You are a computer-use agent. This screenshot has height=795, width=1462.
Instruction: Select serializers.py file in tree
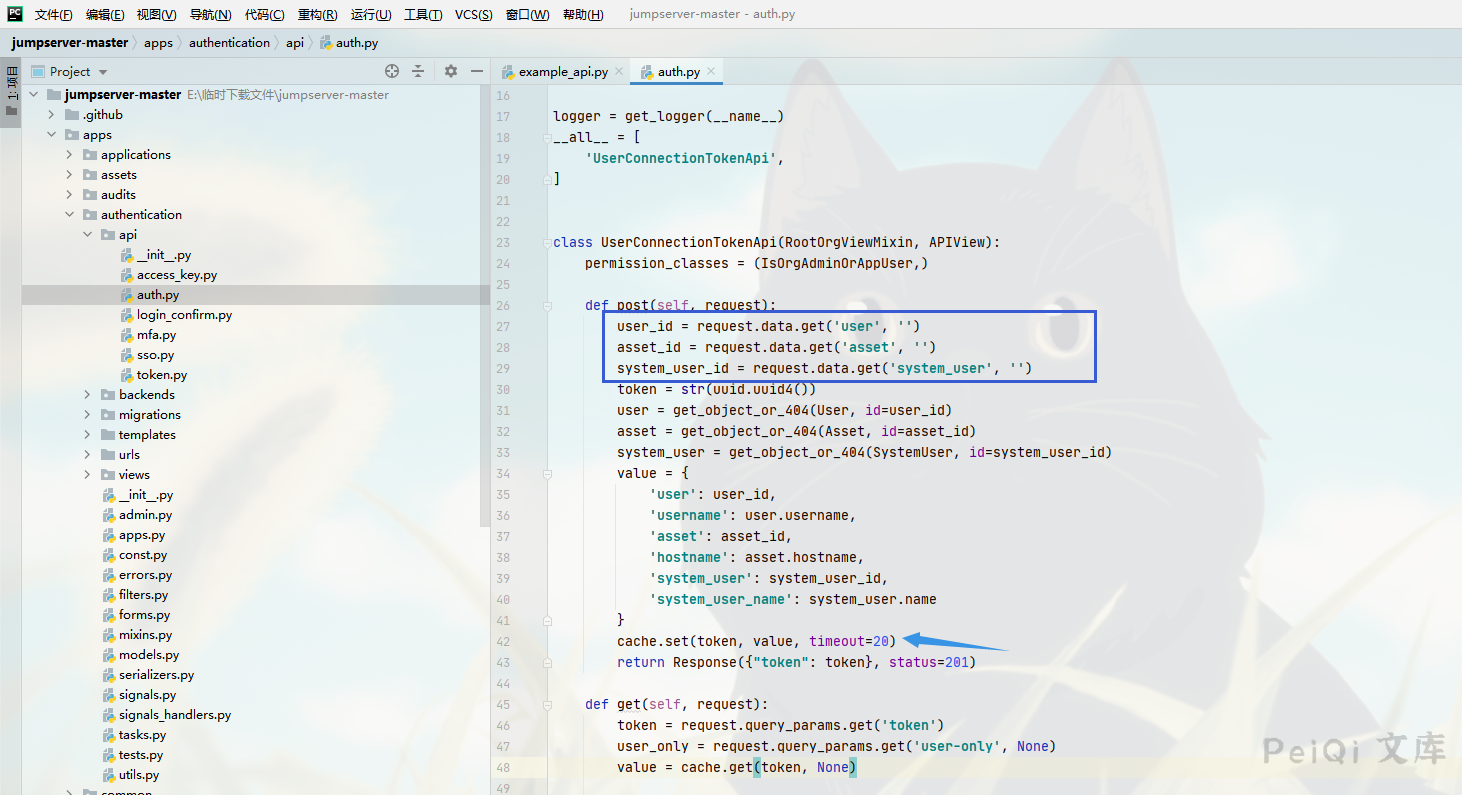(x=156, y=675)
